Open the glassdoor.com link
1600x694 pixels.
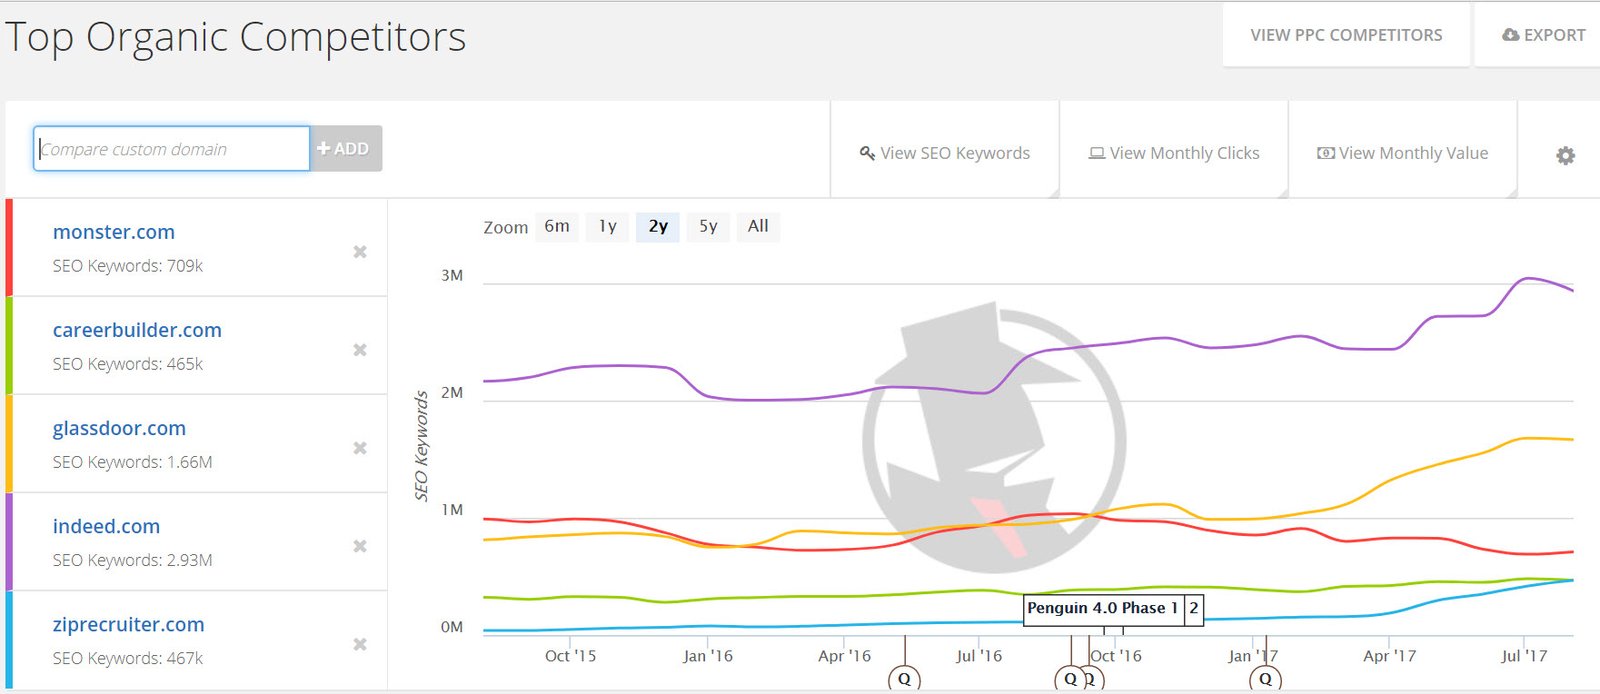pos(119,428)
